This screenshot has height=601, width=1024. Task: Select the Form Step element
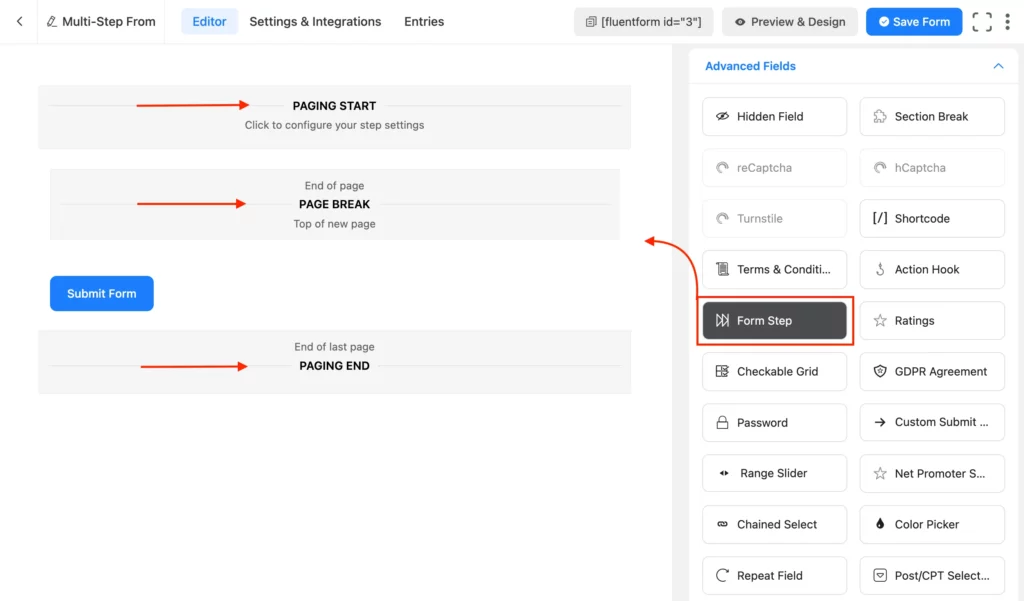pos(774,320)
